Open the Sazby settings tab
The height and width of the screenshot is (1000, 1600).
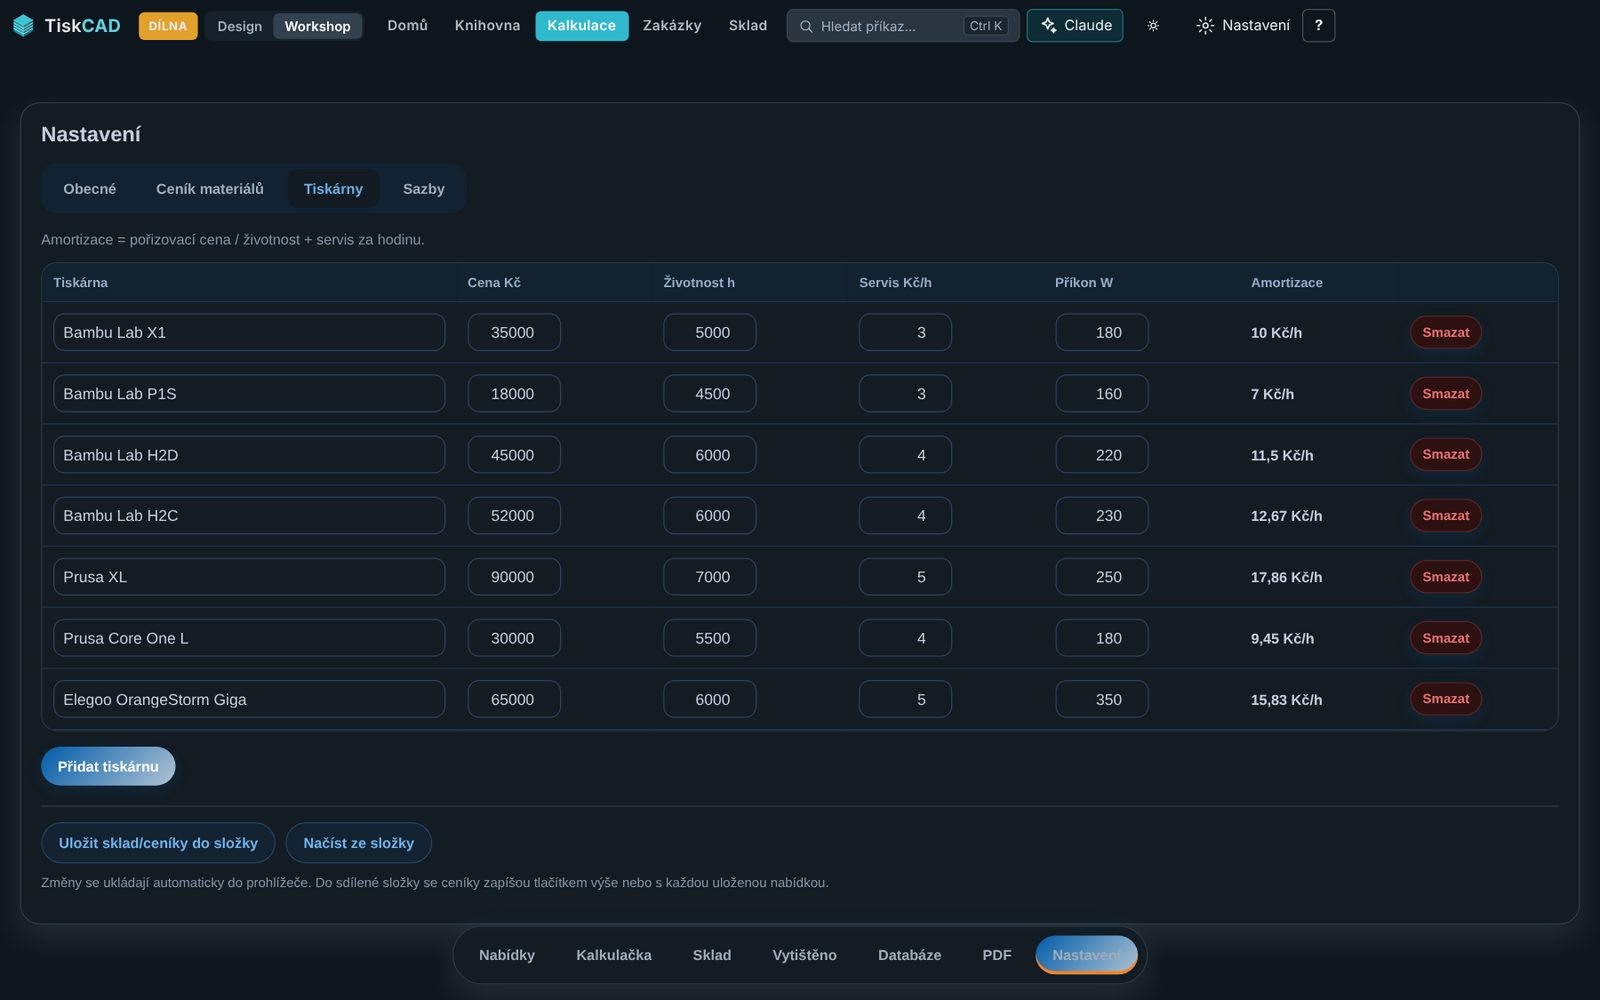click(x=424, y=189)
